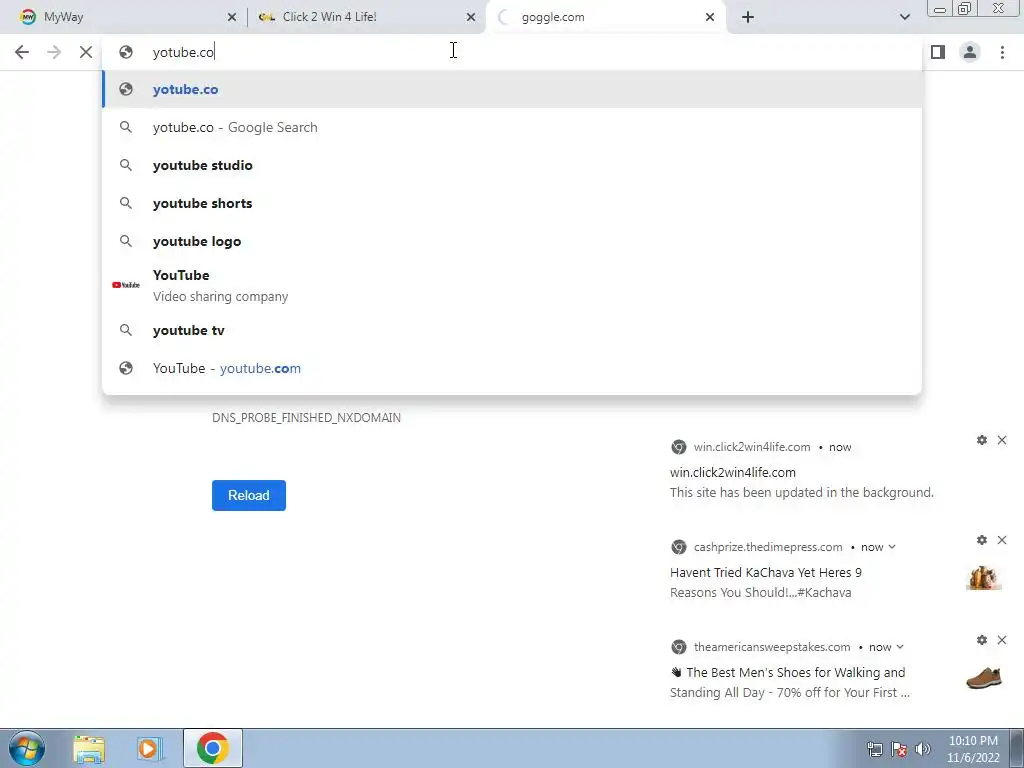Open the Best Men's Shoes notification

point(839,667)
